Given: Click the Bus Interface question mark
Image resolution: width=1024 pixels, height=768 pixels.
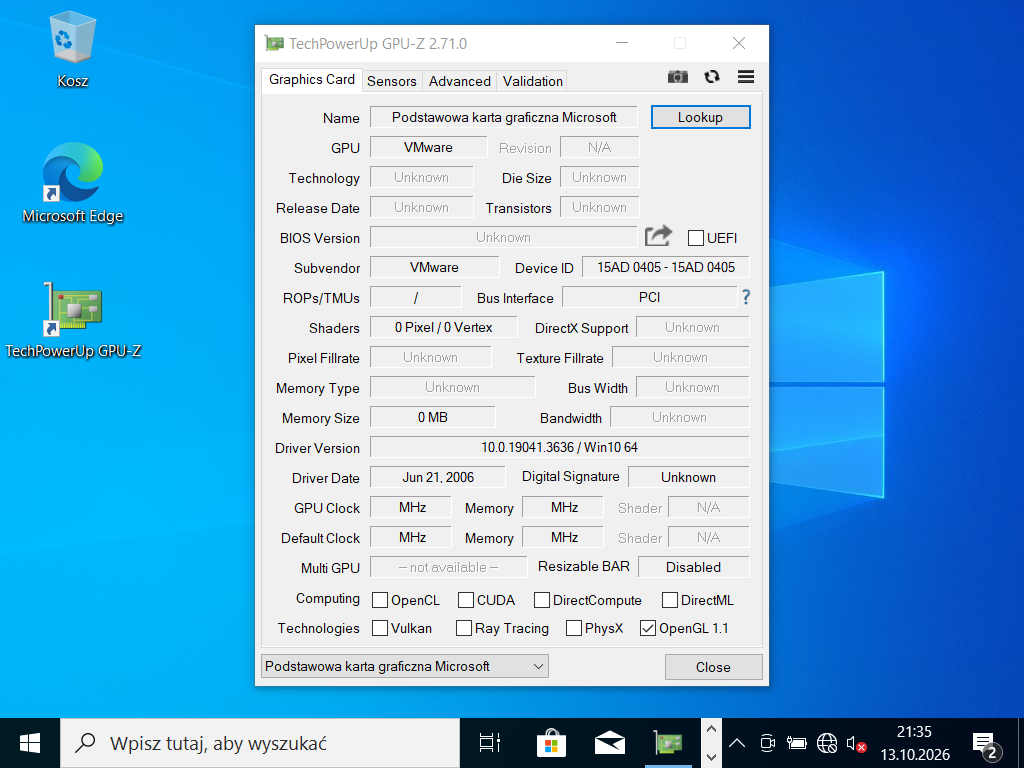Looking at the screenshot, I should pyautogui.click(x=746, y=297).
